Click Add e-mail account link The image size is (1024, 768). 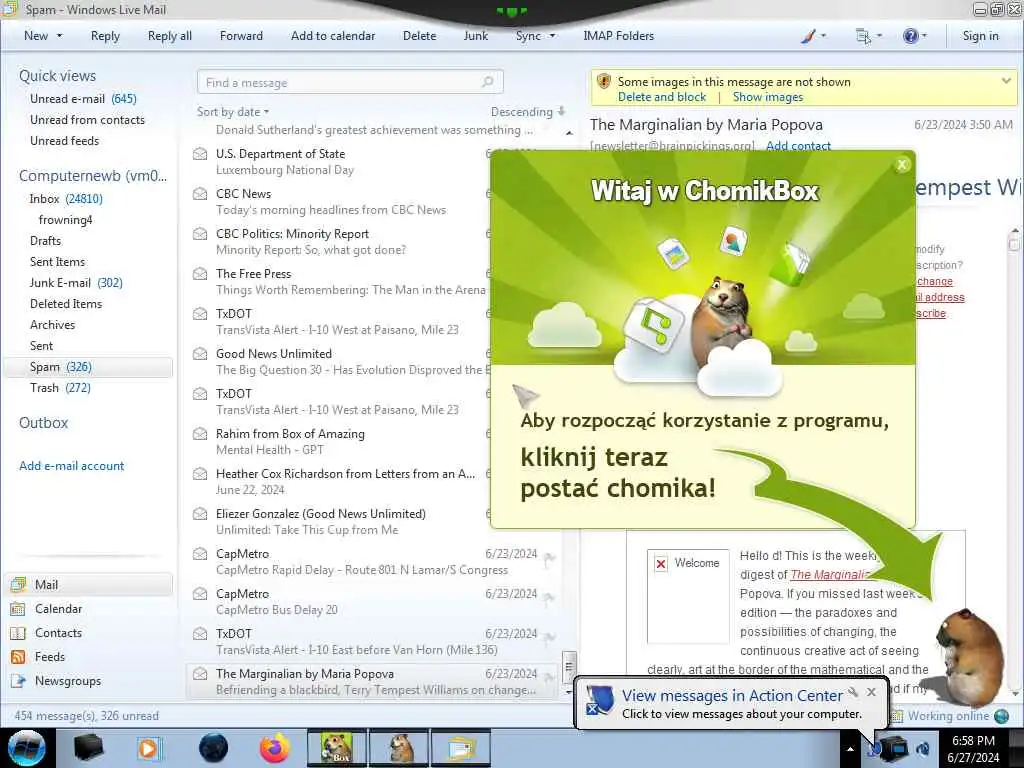click(71, 466)
